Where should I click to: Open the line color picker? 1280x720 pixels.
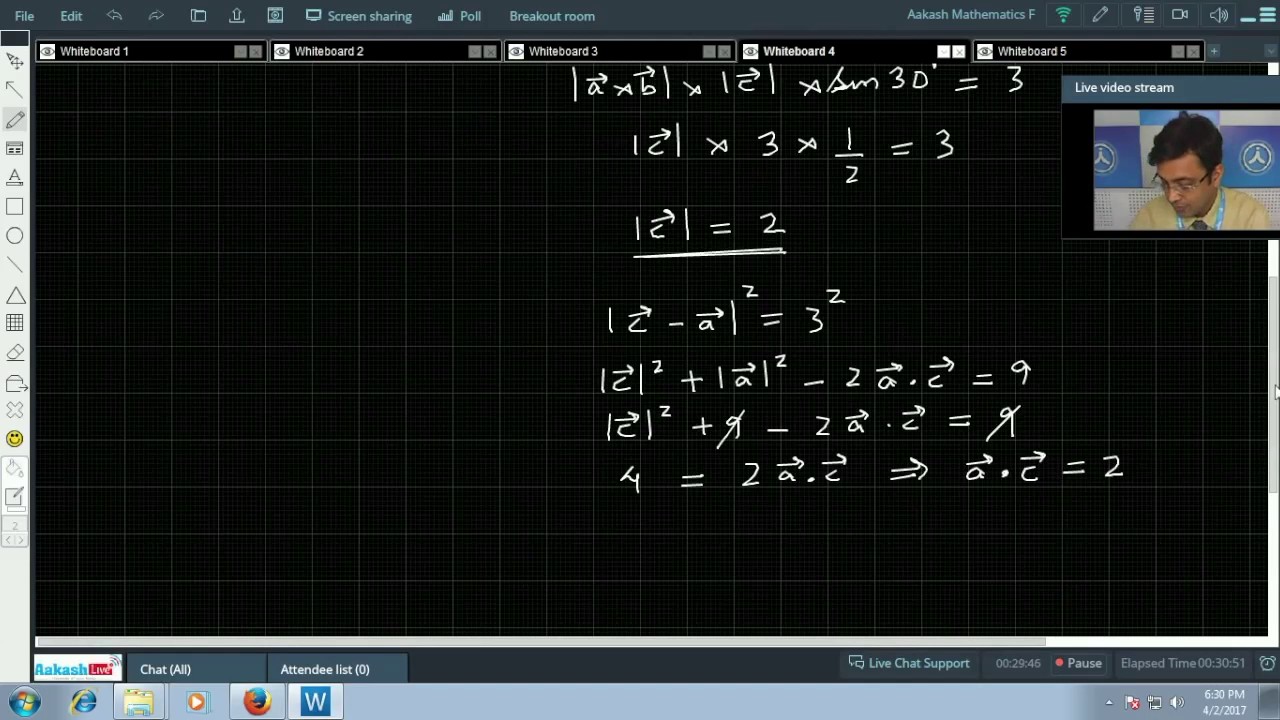tap(14, 496)
